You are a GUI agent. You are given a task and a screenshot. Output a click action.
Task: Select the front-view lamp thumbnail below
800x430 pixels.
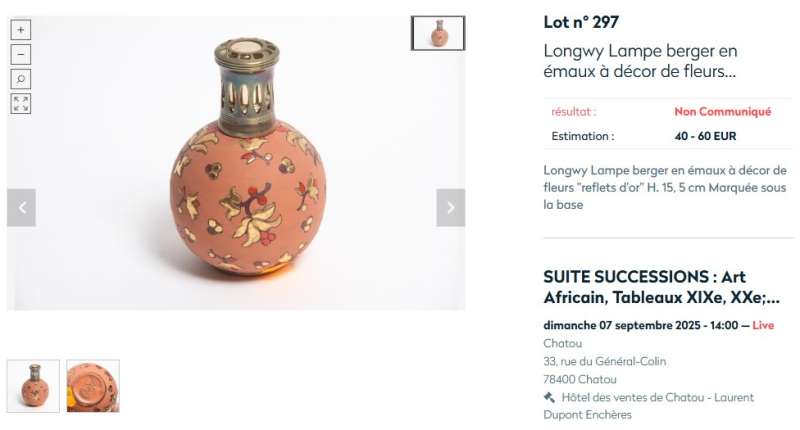tap(33, 386)
